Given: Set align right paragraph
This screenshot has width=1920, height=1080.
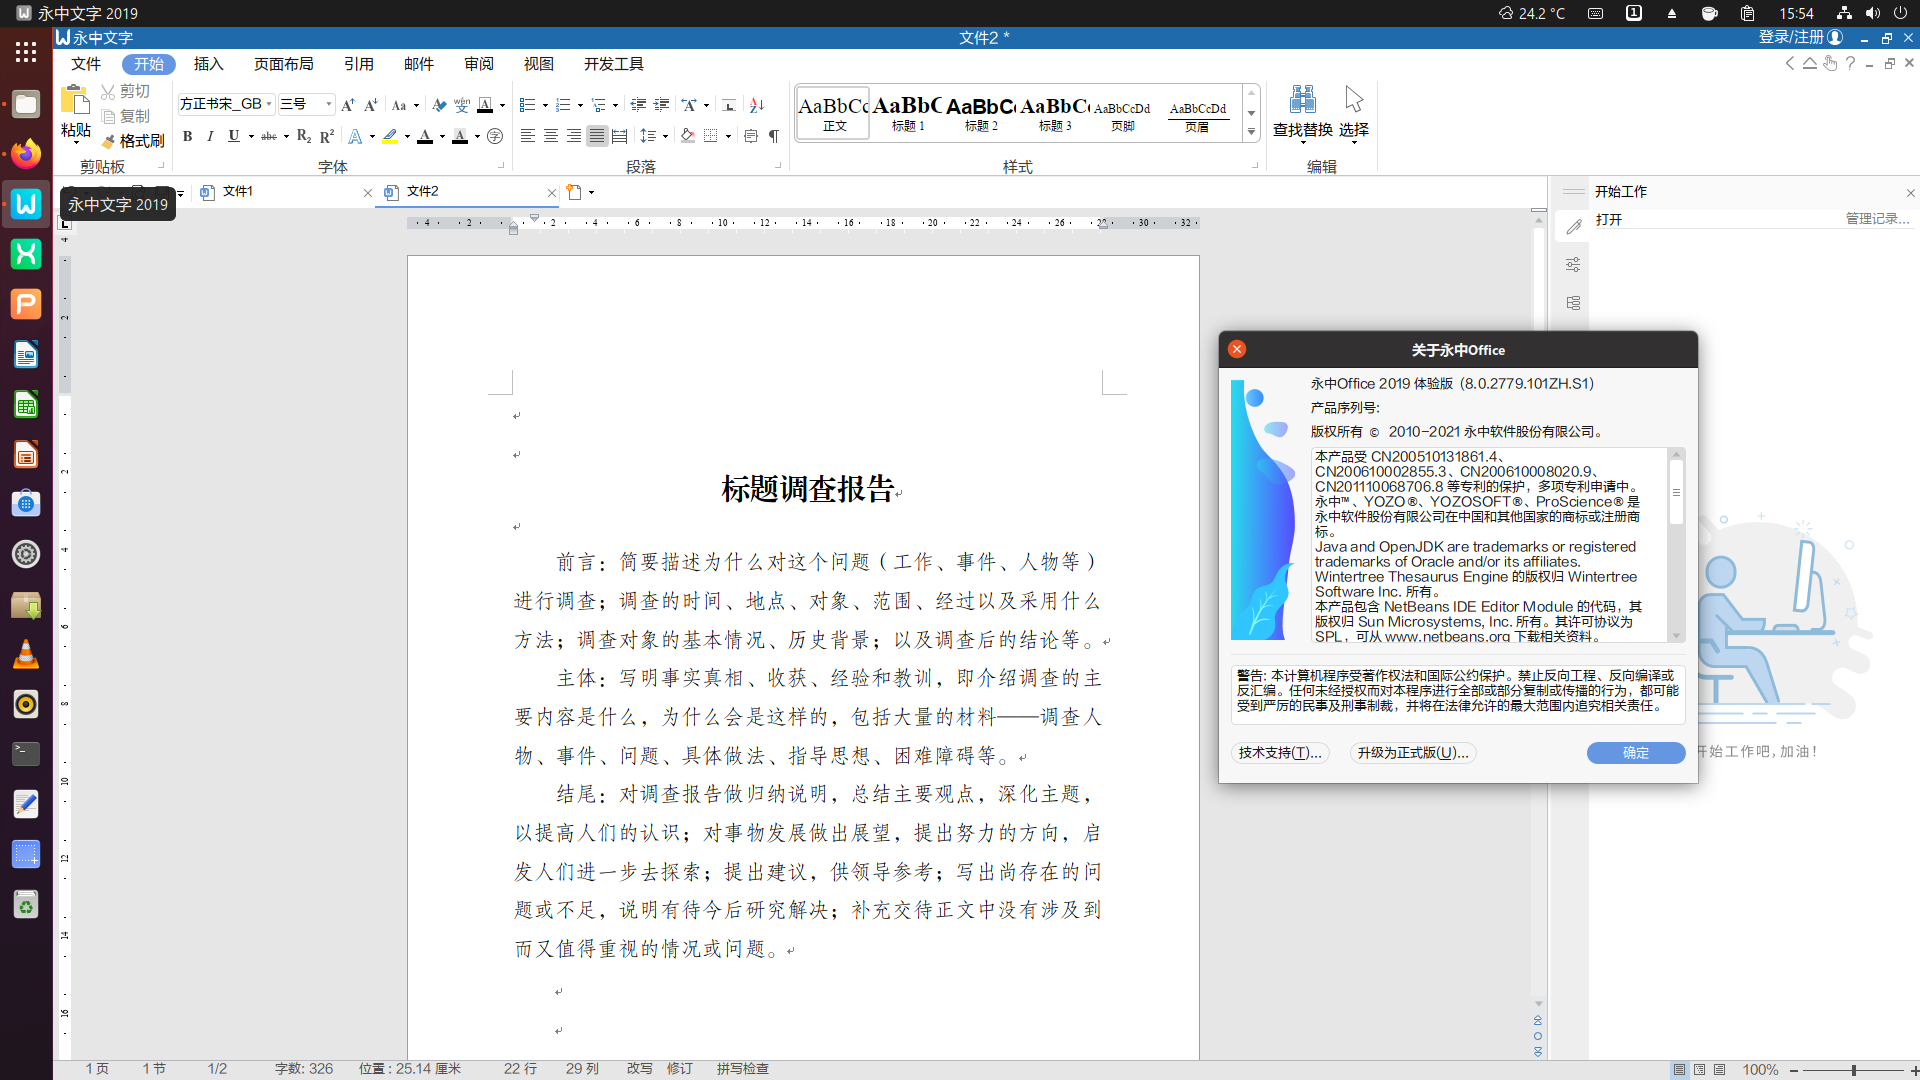Looking at the screenshot, I should coord(574,136).
